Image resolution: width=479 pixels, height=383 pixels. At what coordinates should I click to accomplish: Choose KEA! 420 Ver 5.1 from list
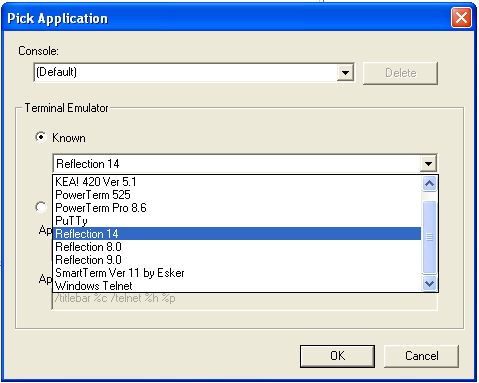237,182
